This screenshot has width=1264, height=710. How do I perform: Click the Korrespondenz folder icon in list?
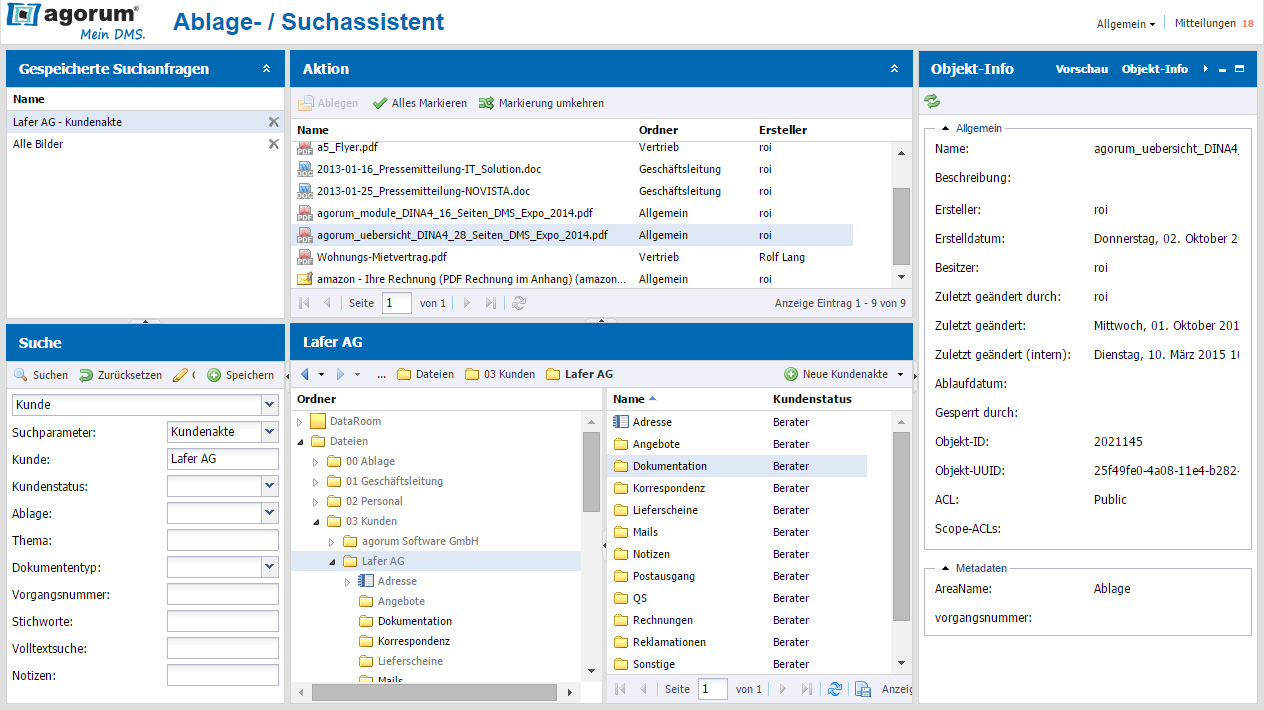tap(620, 488)
